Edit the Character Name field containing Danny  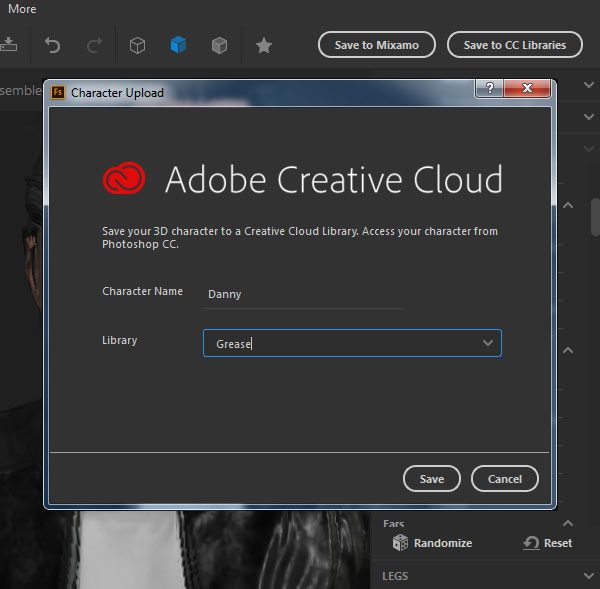coord(303,294)
